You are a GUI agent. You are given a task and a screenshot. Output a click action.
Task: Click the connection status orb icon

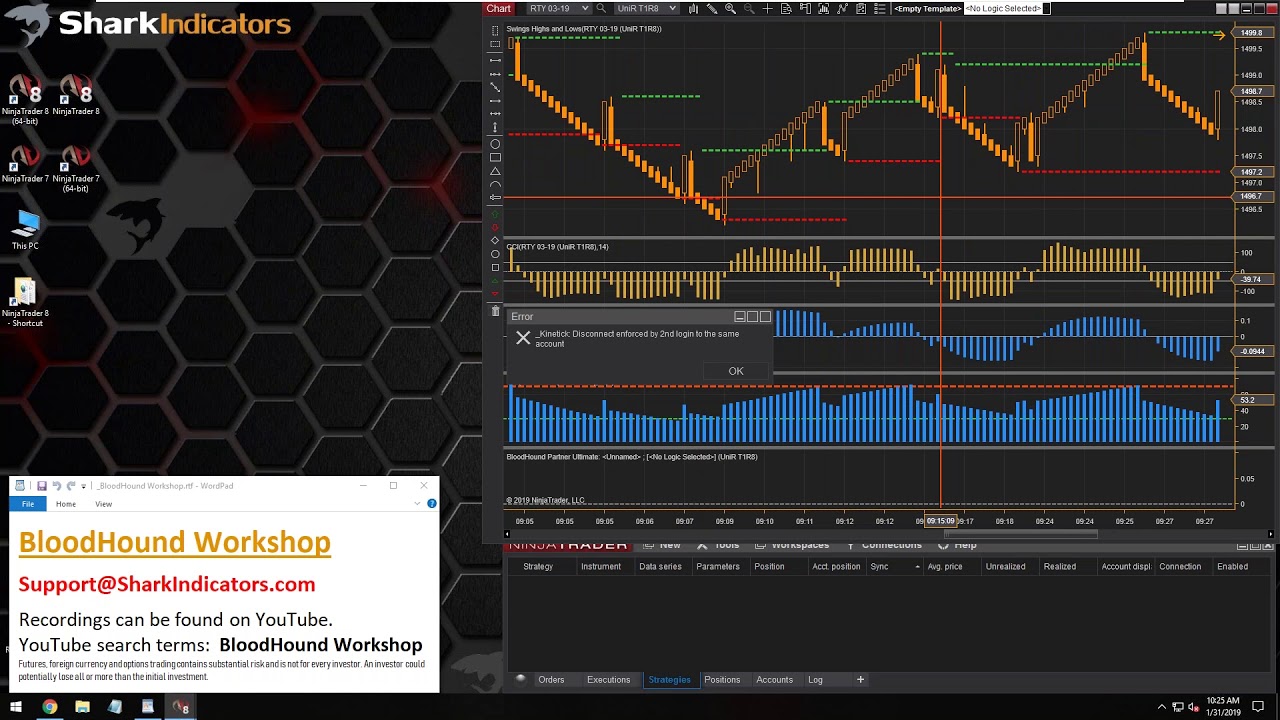[520, 679]
